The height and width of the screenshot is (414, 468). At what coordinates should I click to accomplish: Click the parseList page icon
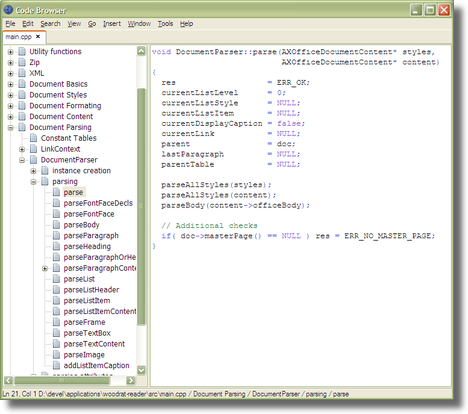(56, 279)
